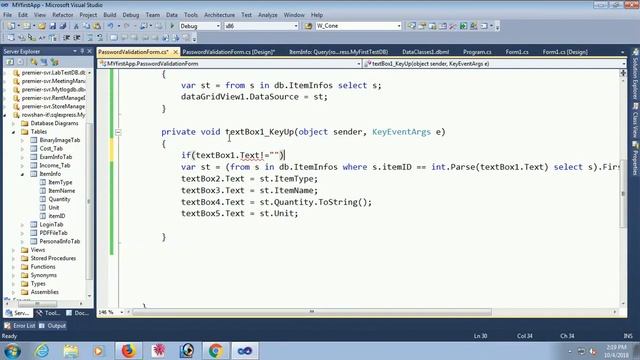The height and width of the screenshot is (360, 640).
Task: Open the Class View side tab
Action: [636, 120]
